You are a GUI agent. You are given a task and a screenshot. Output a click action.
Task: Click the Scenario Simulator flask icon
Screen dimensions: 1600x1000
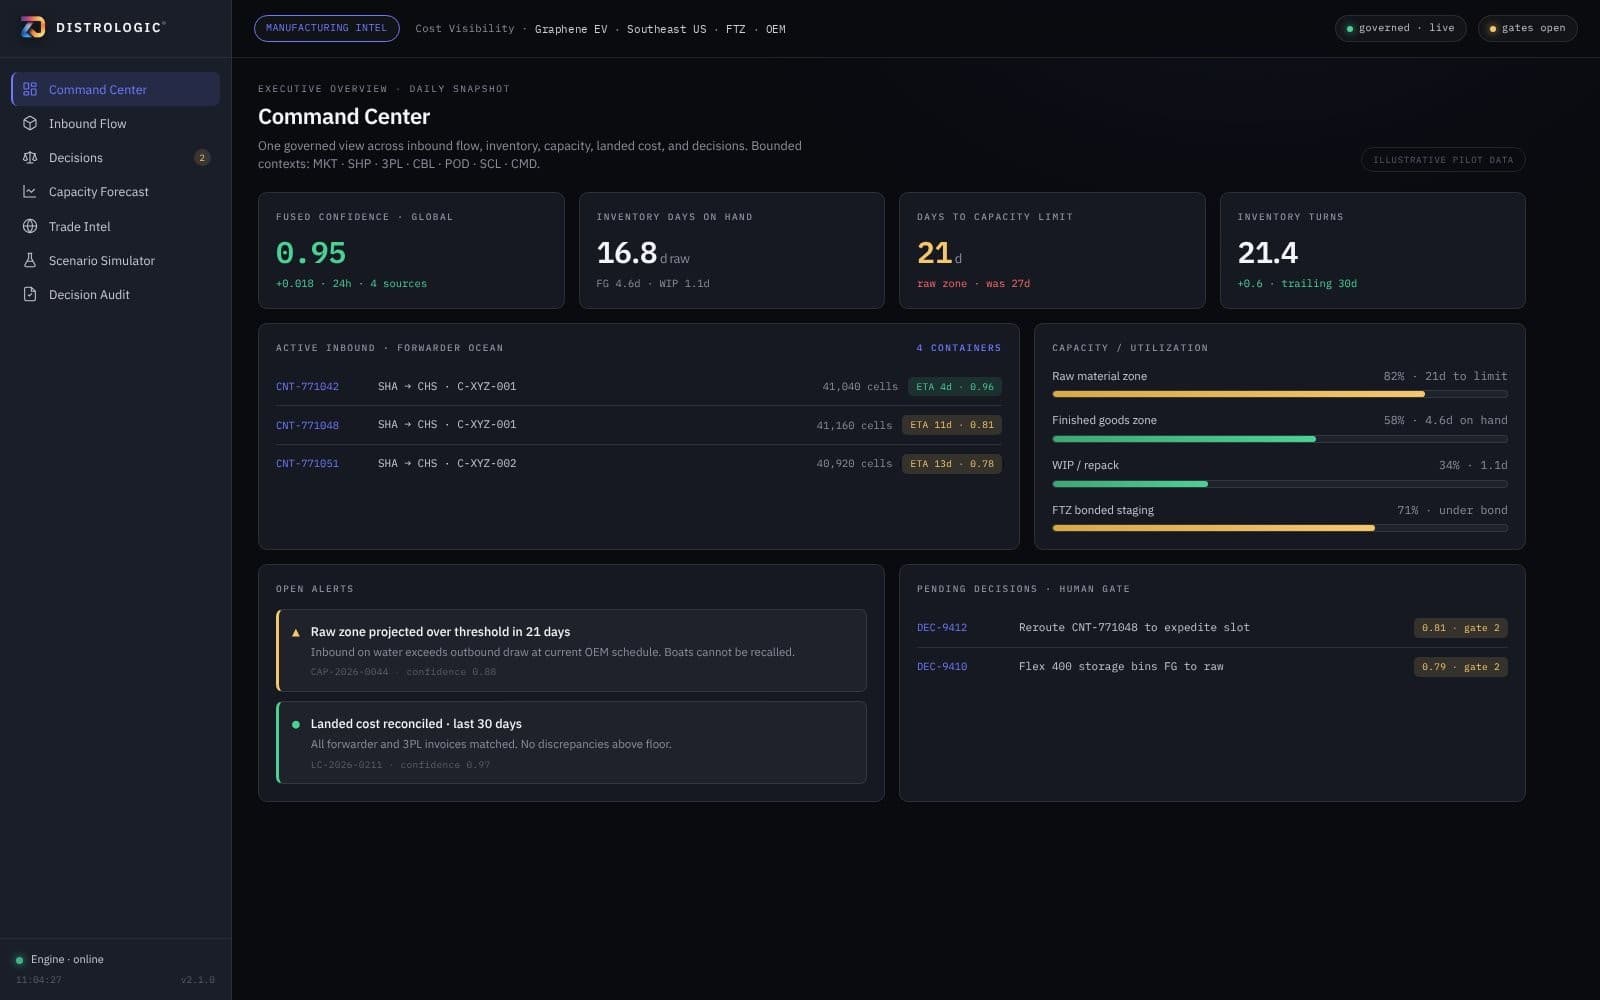click(30, 260)
